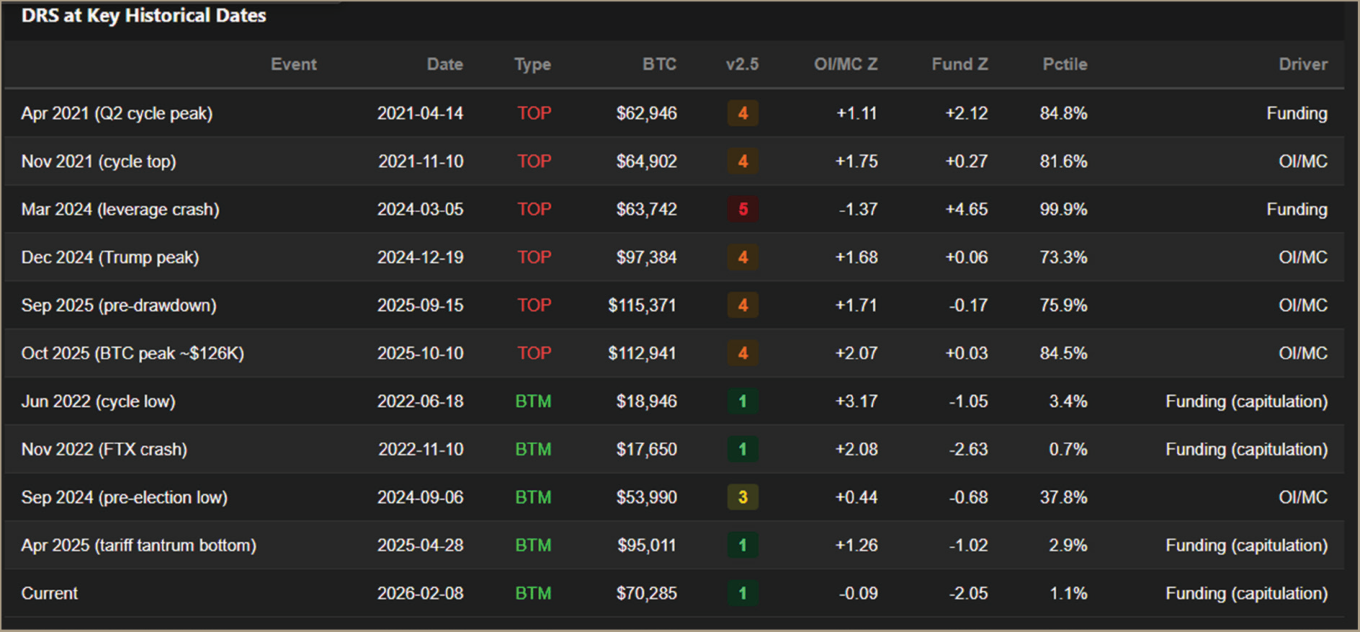Click the Driver column header
Image resolution: width=1360 pixels, height=632 pixels.
[1303, 64]
